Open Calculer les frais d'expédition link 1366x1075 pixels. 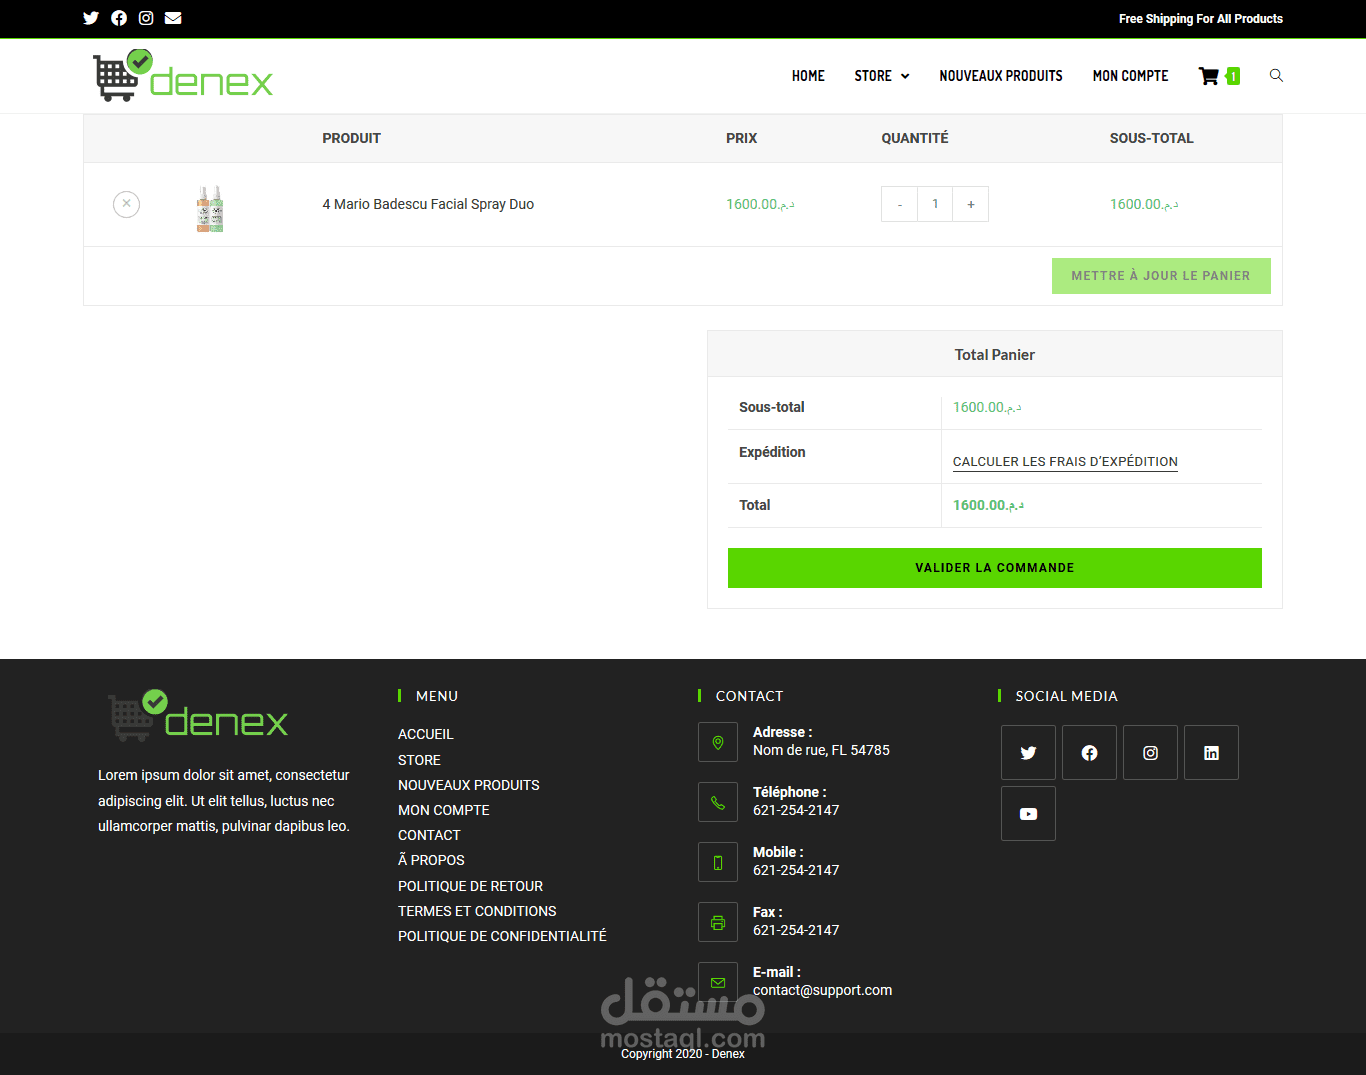click(1065, 462)
